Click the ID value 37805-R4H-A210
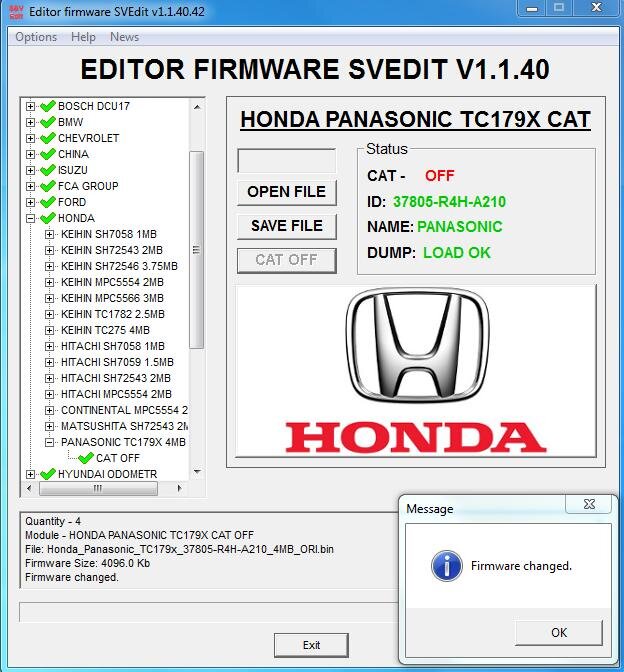The image size is (624, 672). coord(449,201)
